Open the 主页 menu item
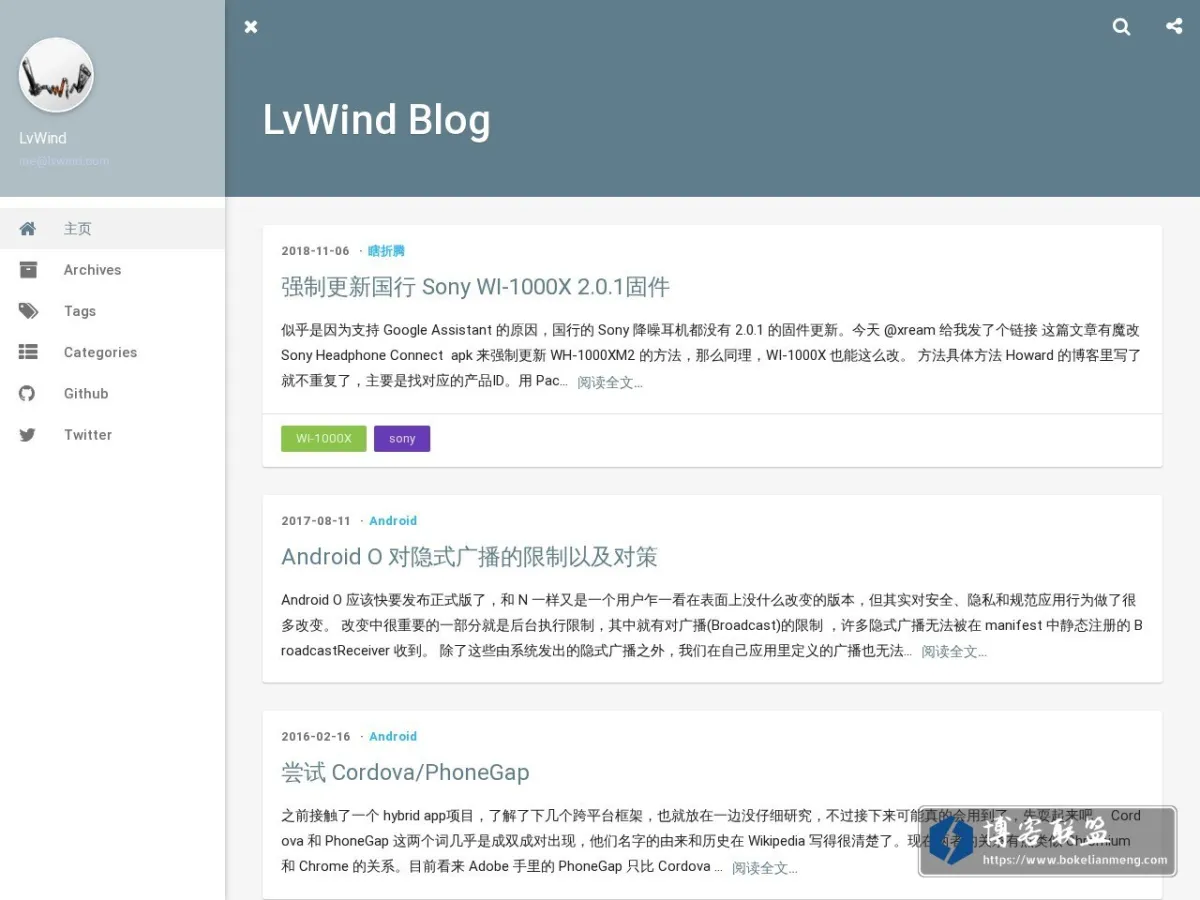The width and height of the screenshot is (1200, 900). tap(112, 229)
